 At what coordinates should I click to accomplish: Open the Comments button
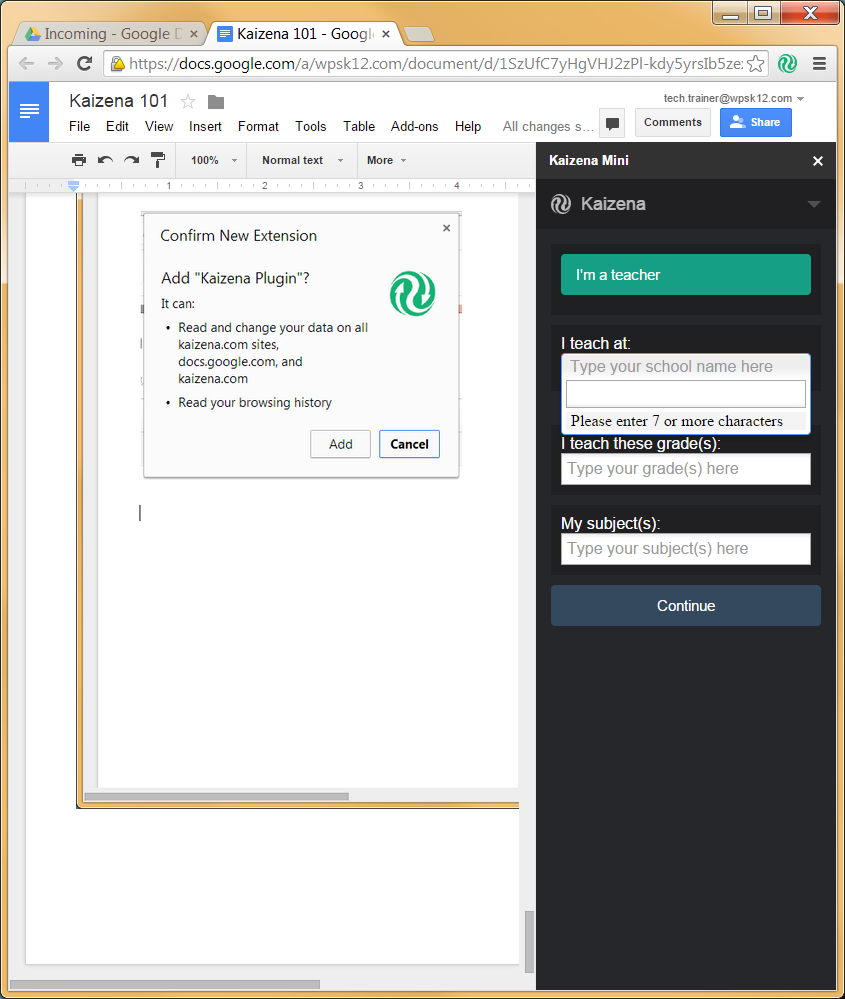[x=672, y=122]
